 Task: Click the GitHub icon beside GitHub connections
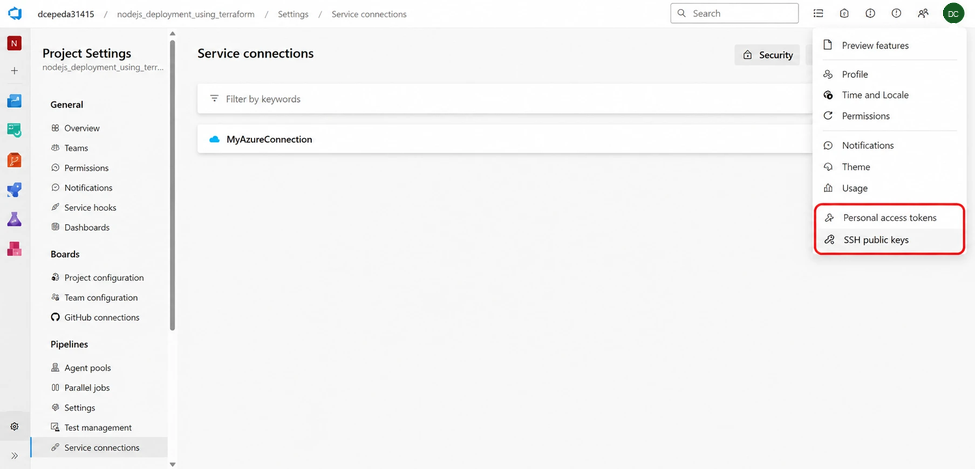pos(55,317)
